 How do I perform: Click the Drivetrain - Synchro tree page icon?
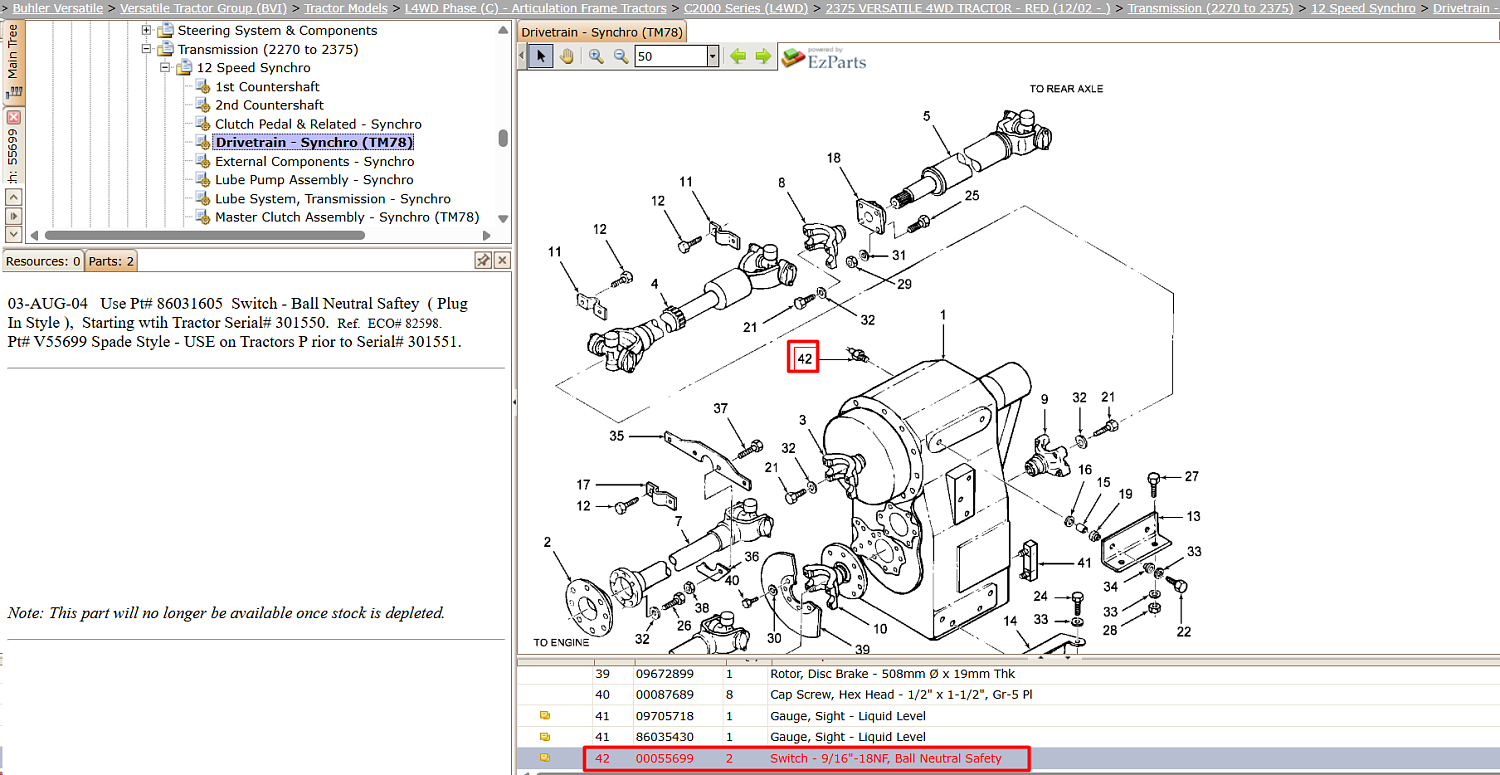click(203, 143)
